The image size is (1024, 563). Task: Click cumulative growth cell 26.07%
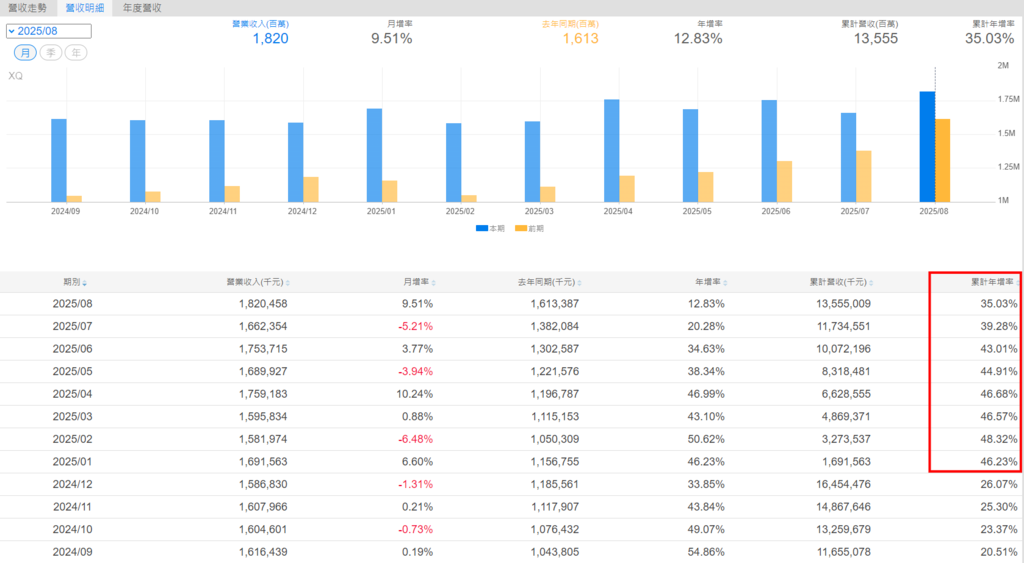(x=999, y=485)
